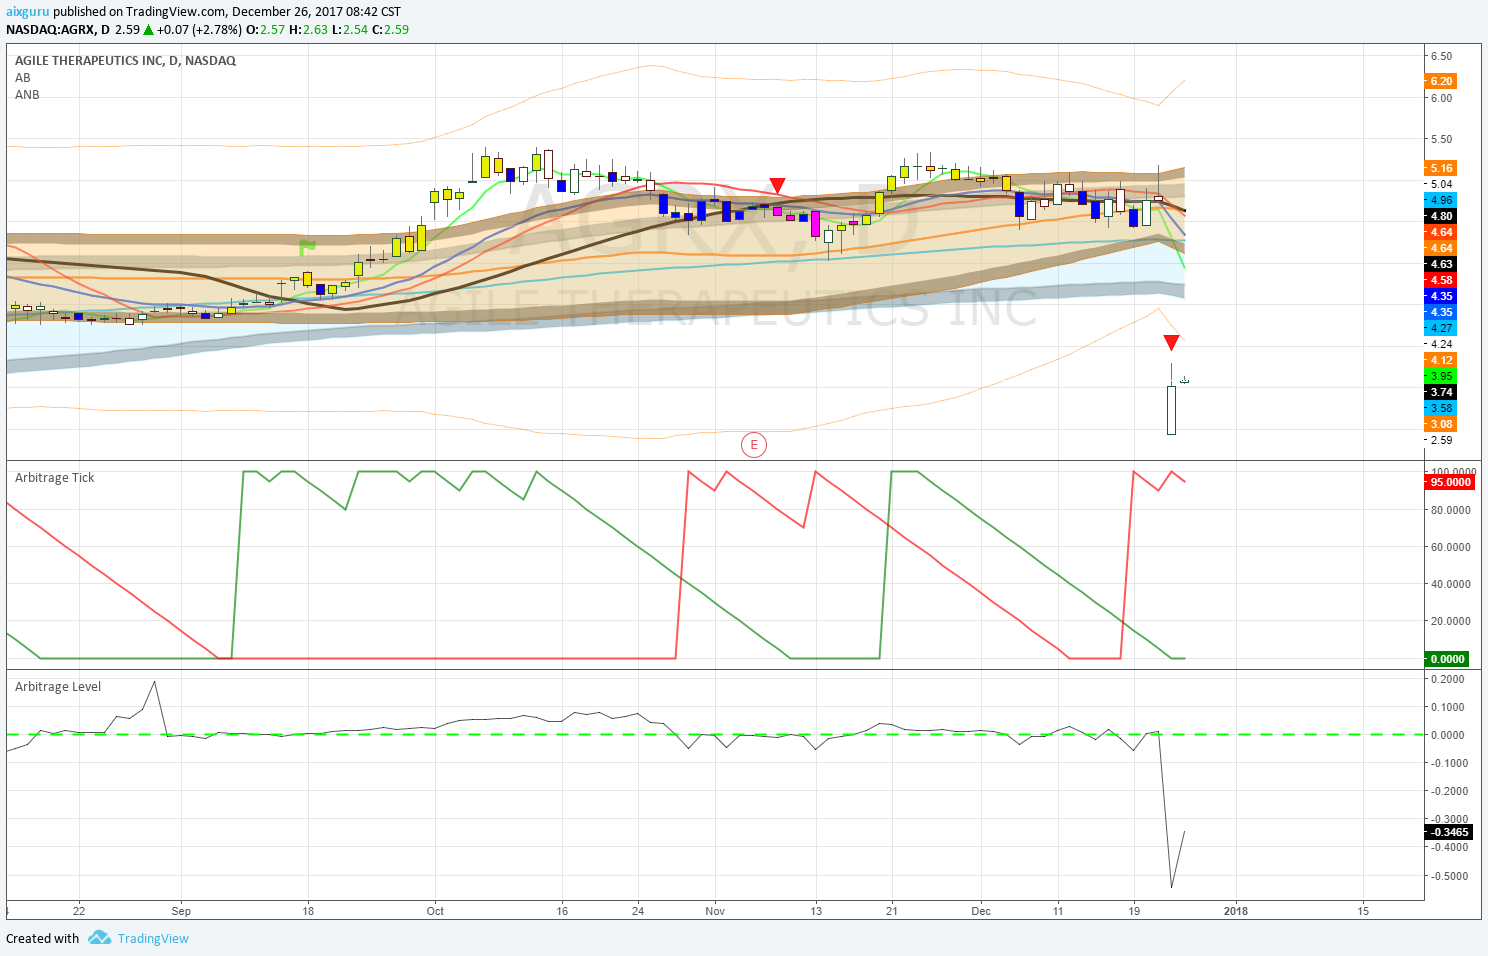Click the red triangle above the gap-down candle
Viewport: 1488px width, 956px height.
tap(1171, 343)
